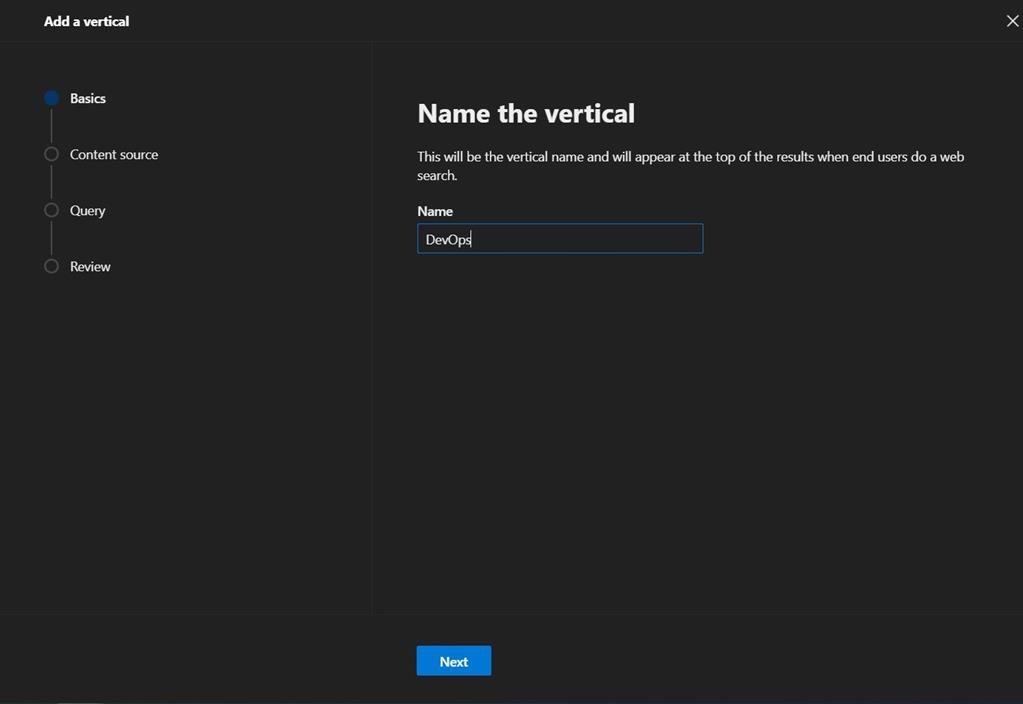Open the Review step of the wizard
Viewport: 1023px width, 704px height.
(89, 266)
